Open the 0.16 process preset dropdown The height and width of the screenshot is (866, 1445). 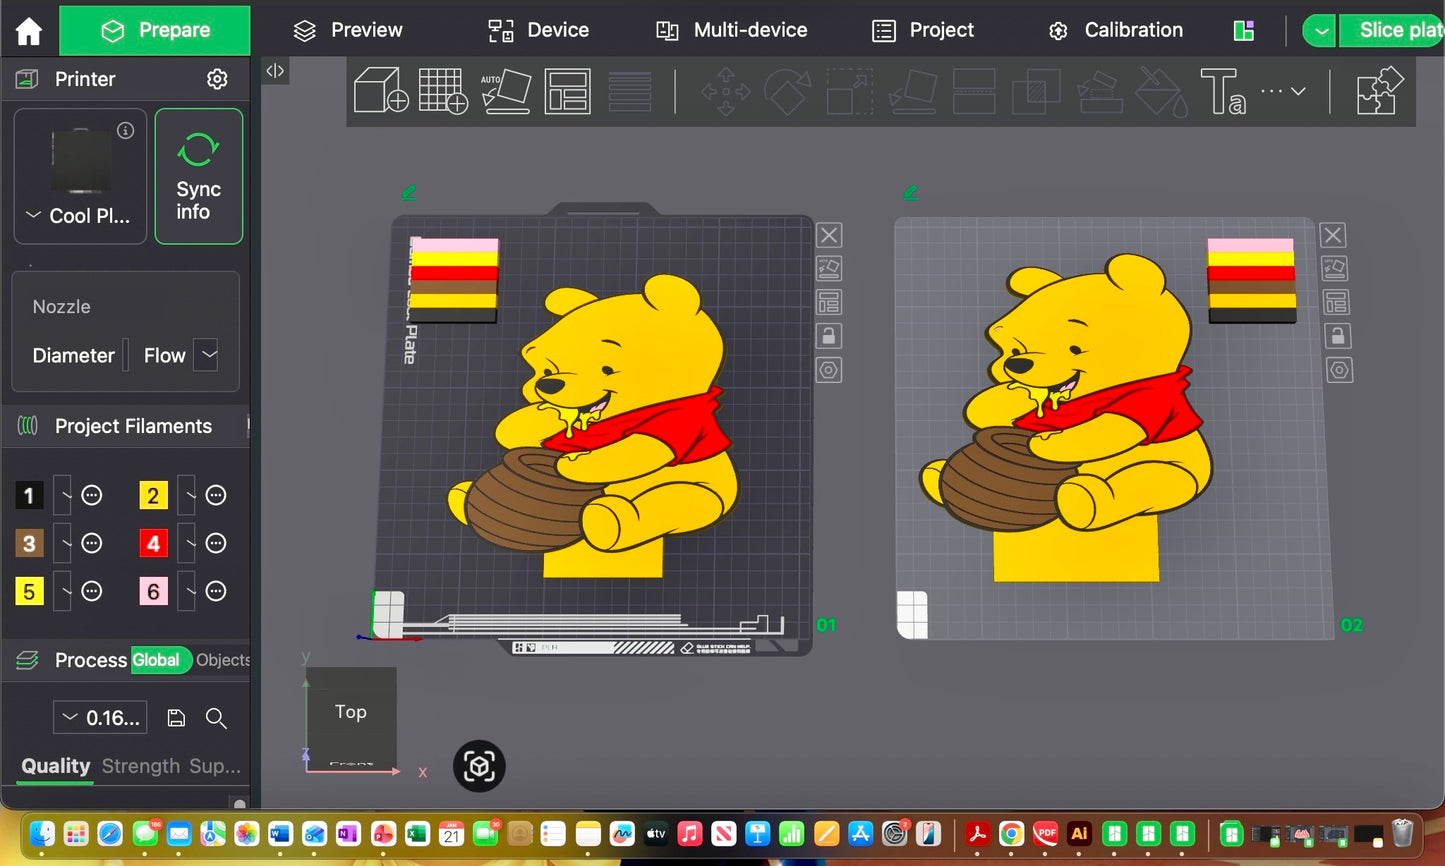click(100, 718)
